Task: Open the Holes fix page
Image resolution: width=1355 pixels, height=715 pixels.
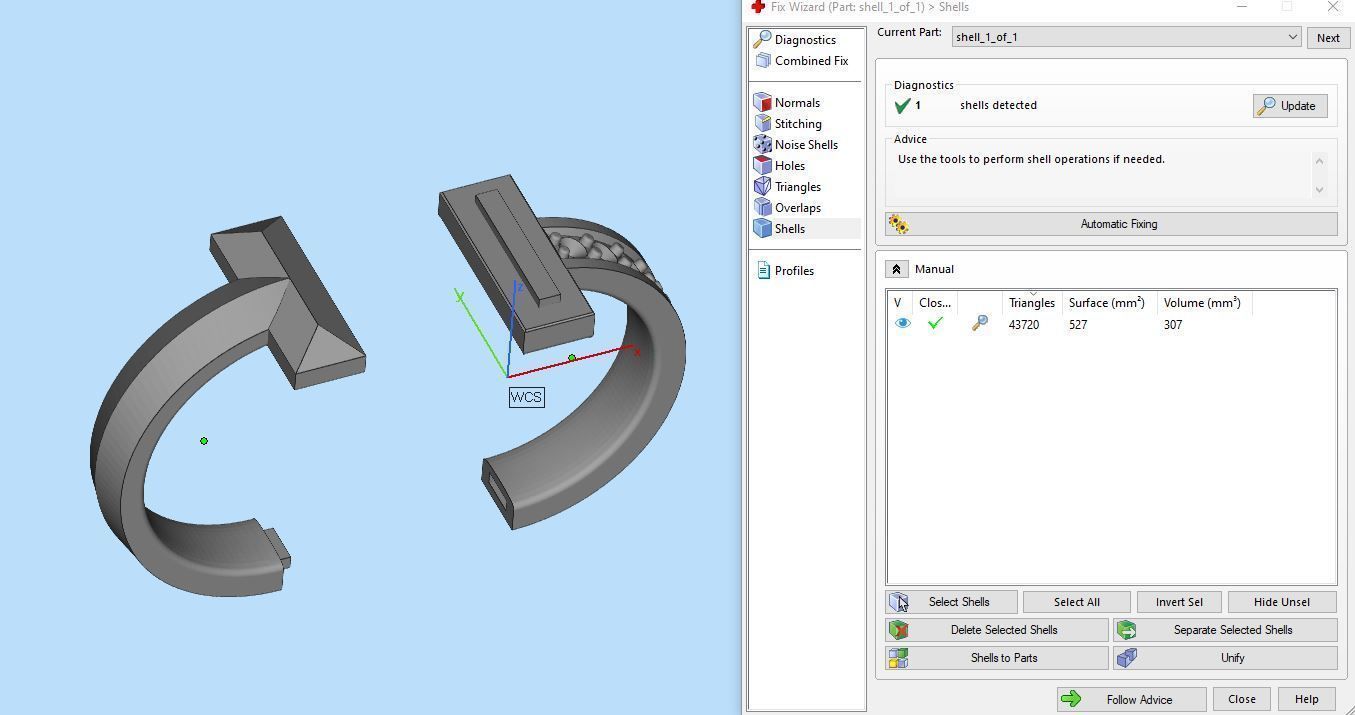Action: pos(789,166)
